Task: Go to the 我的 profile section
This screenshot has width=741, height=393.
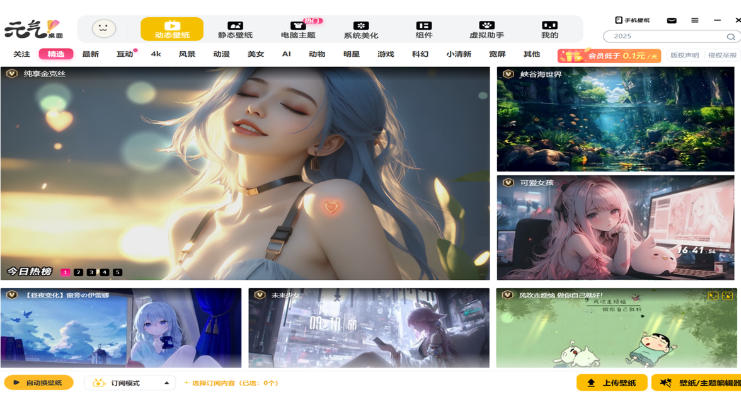Action: pyautogui.click(x=550, y=29)
